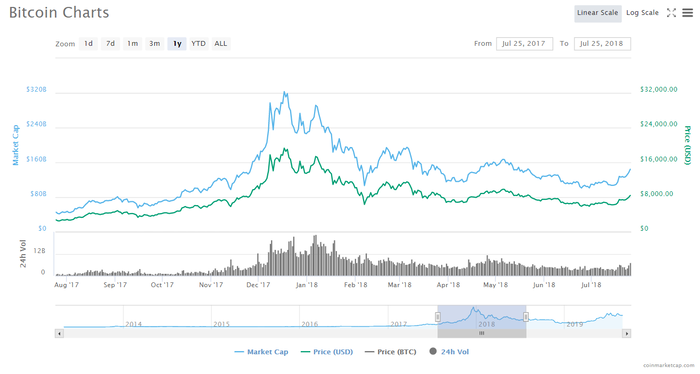The width and height of the screenshot is (700, 374).
Task: Toggle 24h Vol series in legend
Action: (449, 352)
